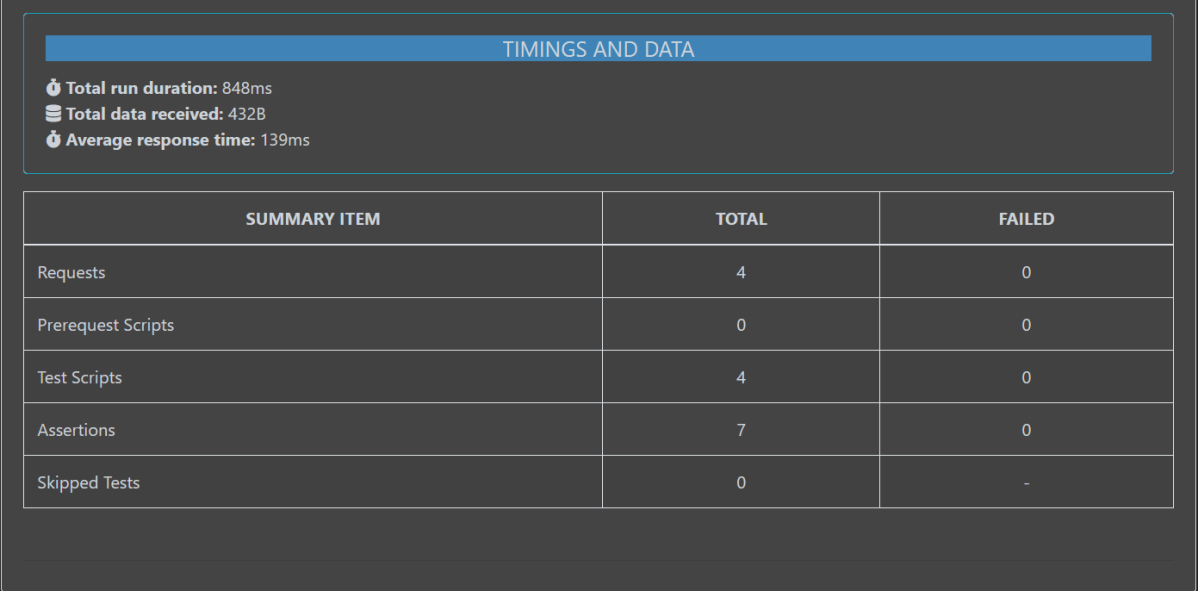Select the 432B data received value
The width and height of the screenshot is (1198, 591).
tap(247, 114)
